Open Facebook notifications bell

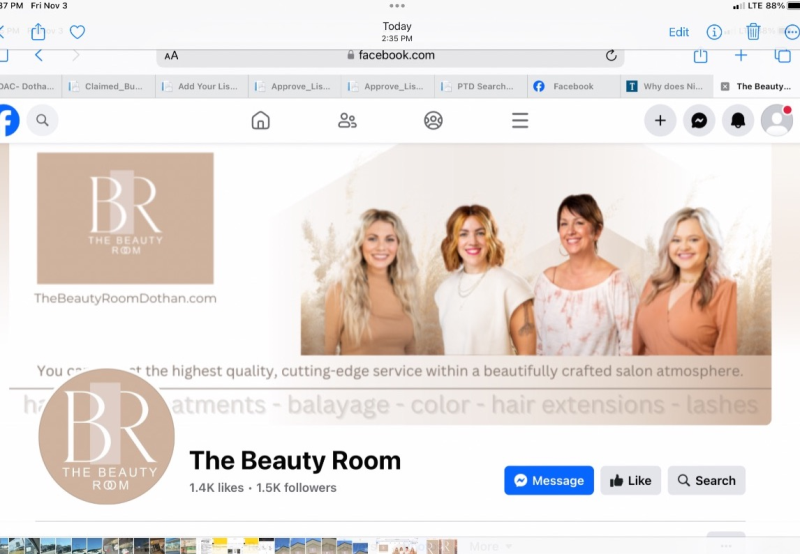point(738,120)
